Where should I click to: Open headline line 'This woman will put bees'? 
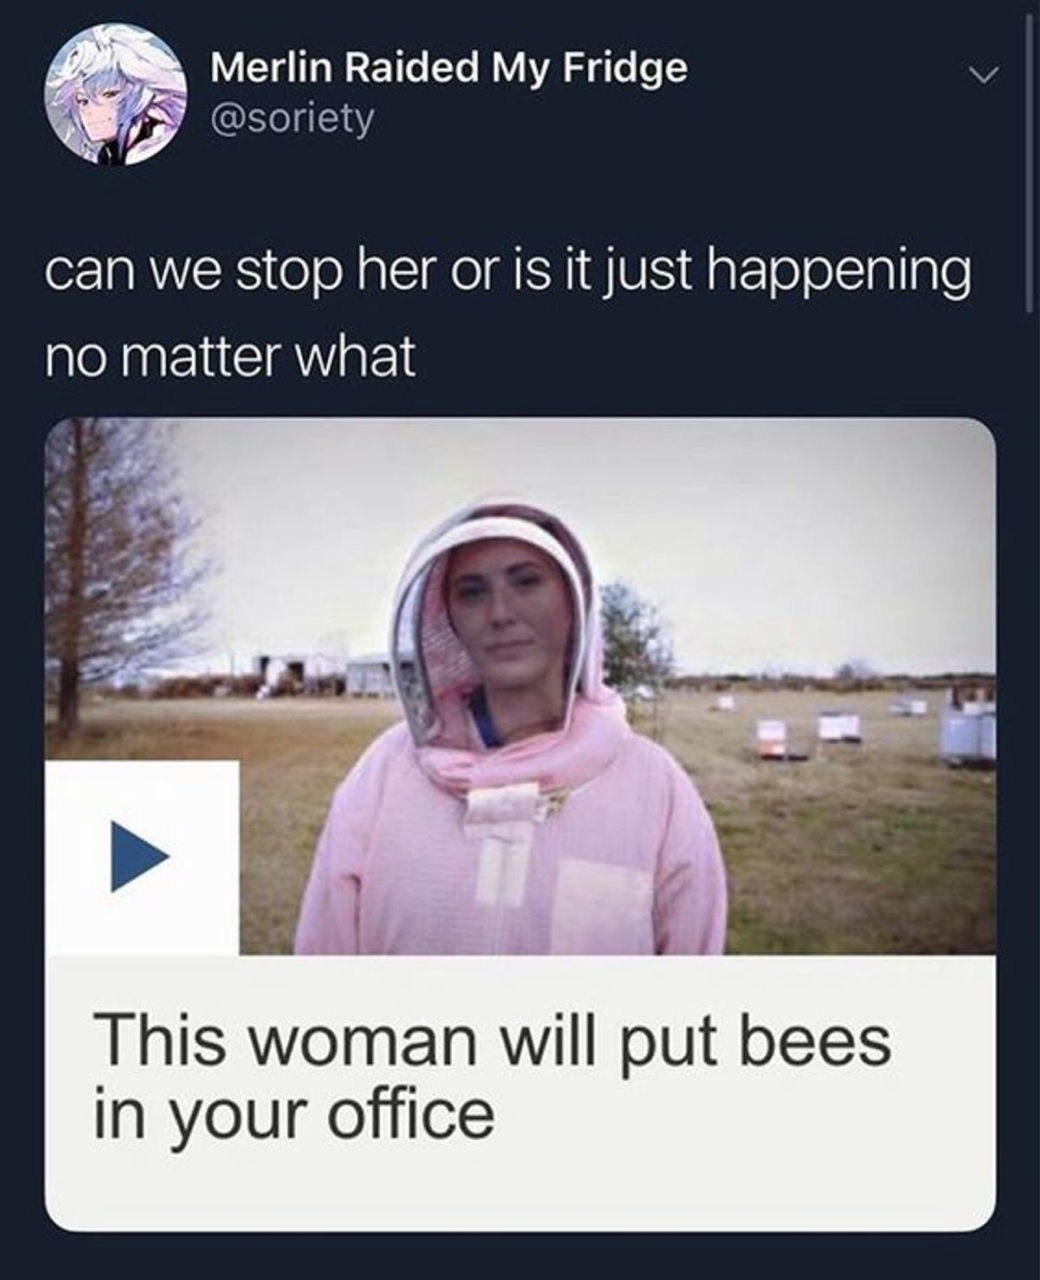[x=493, y=1041]
